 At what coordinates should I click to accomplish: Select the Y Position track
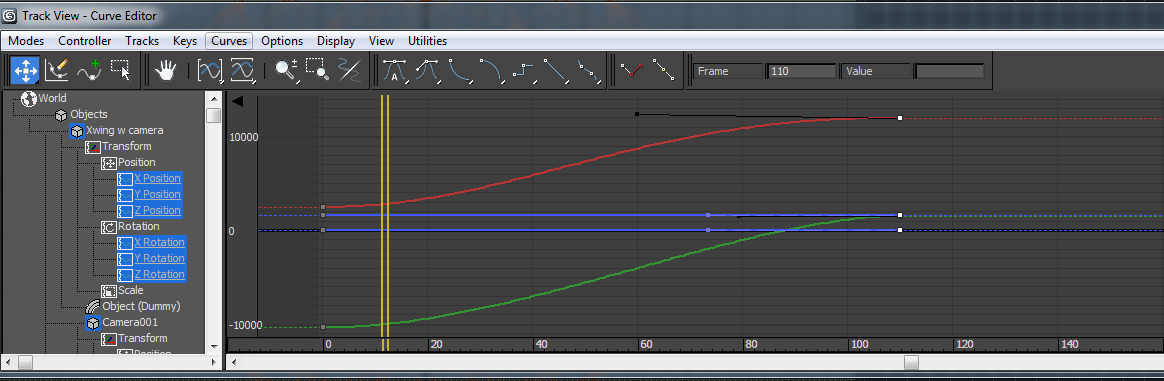click(x=157, y=195)
